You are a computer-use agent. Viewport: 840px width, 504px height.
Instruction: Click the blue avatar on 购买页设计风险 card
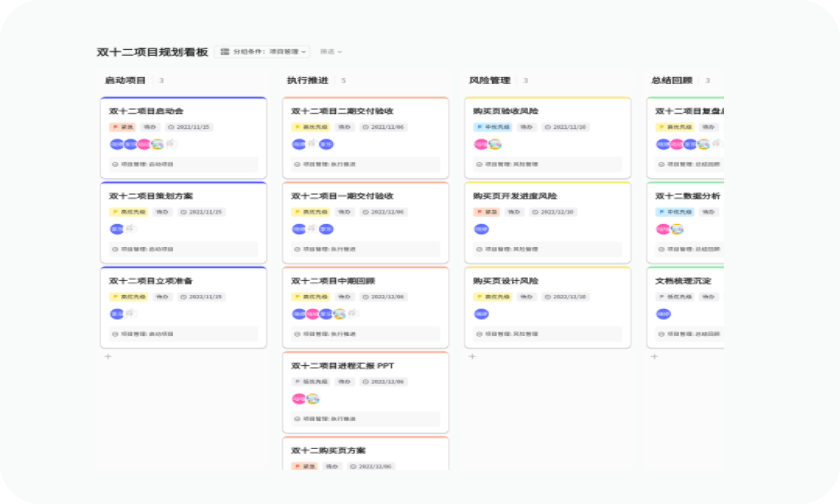[481, 314]
